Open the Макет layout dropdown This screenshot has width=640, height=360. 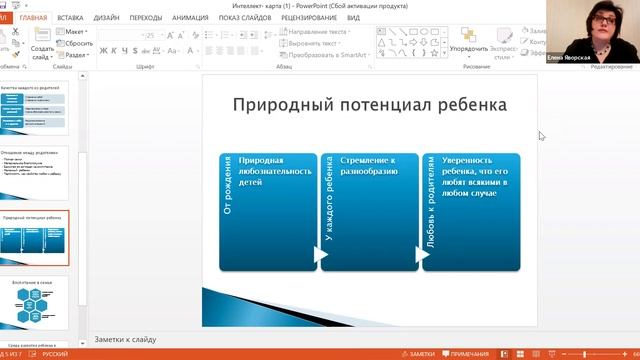72,31
